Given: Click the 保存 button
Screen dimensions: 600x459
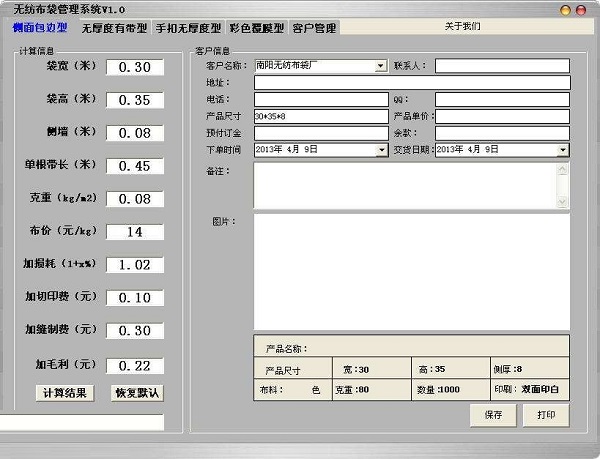Looking at the screenshot, I should 493,415.
